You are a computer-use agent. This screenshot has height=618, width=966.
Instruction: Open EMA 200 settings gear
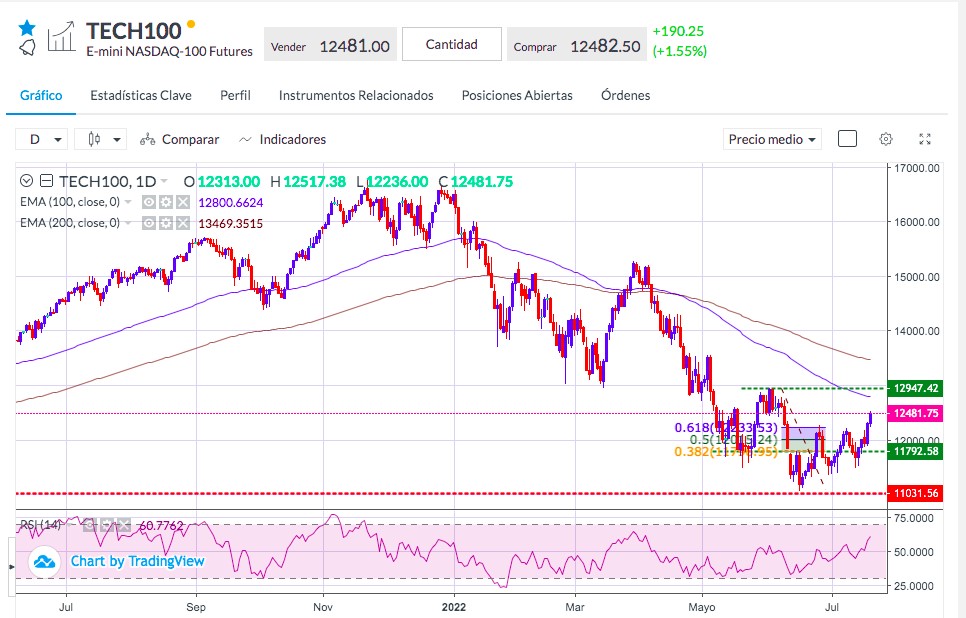[166, 223]
